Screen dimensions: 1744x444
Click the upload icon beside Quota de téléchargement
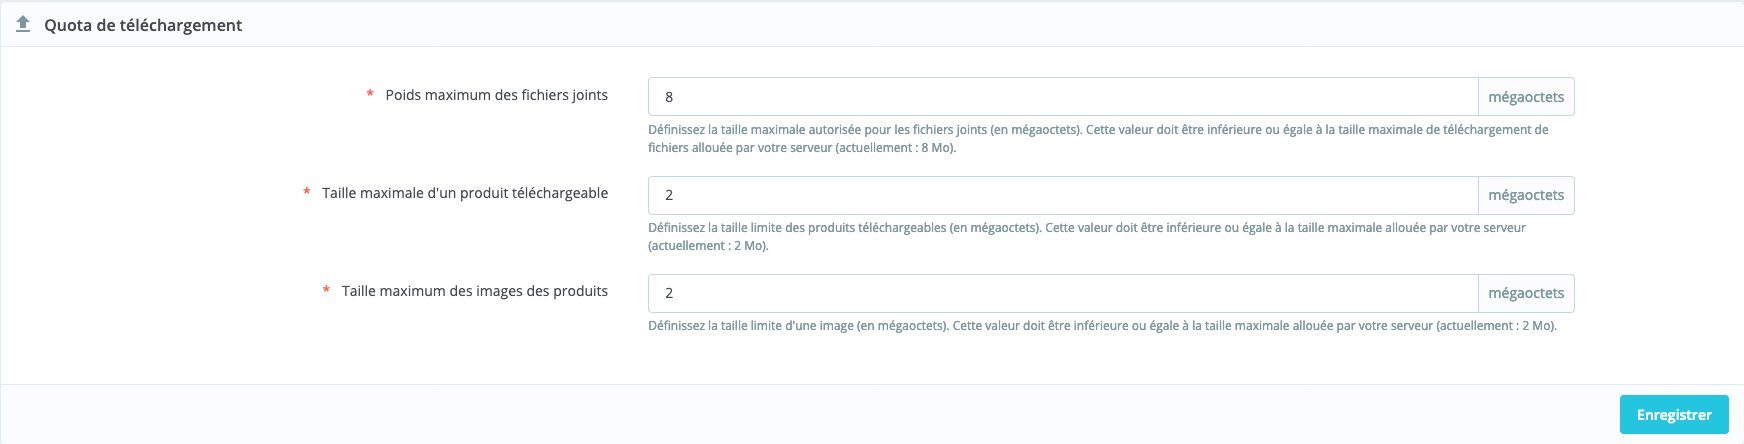pos(23,24)
